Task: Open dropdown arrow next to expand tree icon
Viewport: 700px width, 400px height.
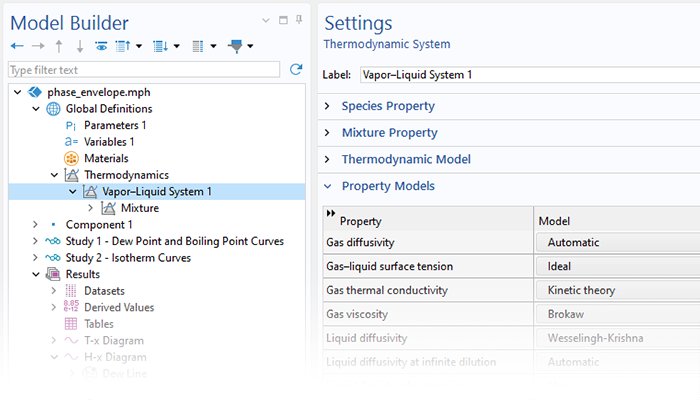Action: point(176,46)
